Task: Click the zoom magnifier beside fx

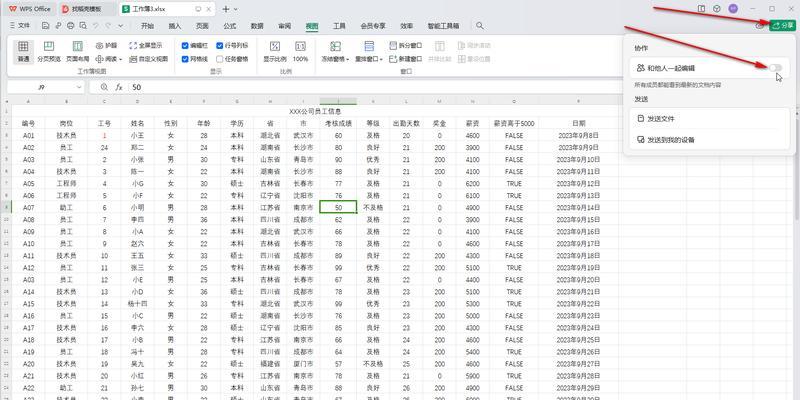Action: (104, 87)
